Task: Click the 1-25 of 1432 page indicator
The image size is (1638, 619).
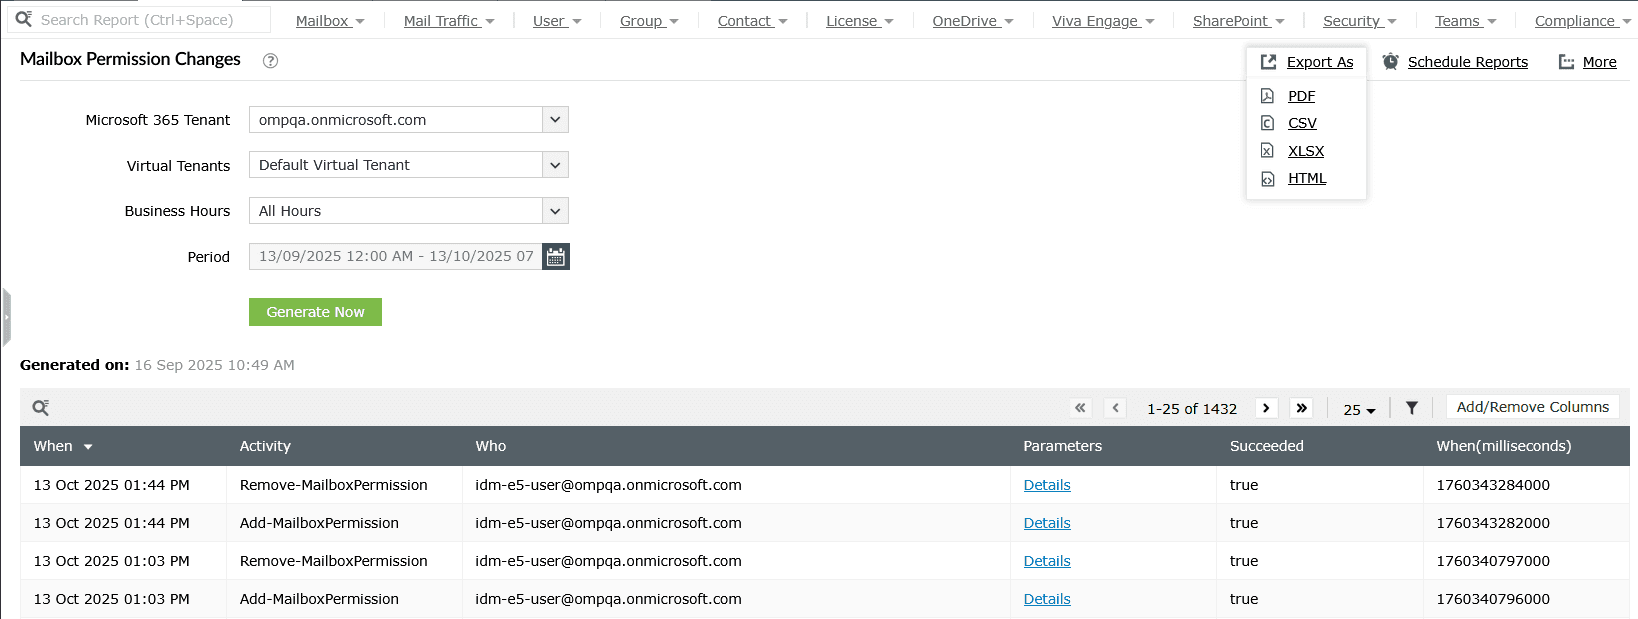Action: pyautogui.click(x=1192, y=409)
